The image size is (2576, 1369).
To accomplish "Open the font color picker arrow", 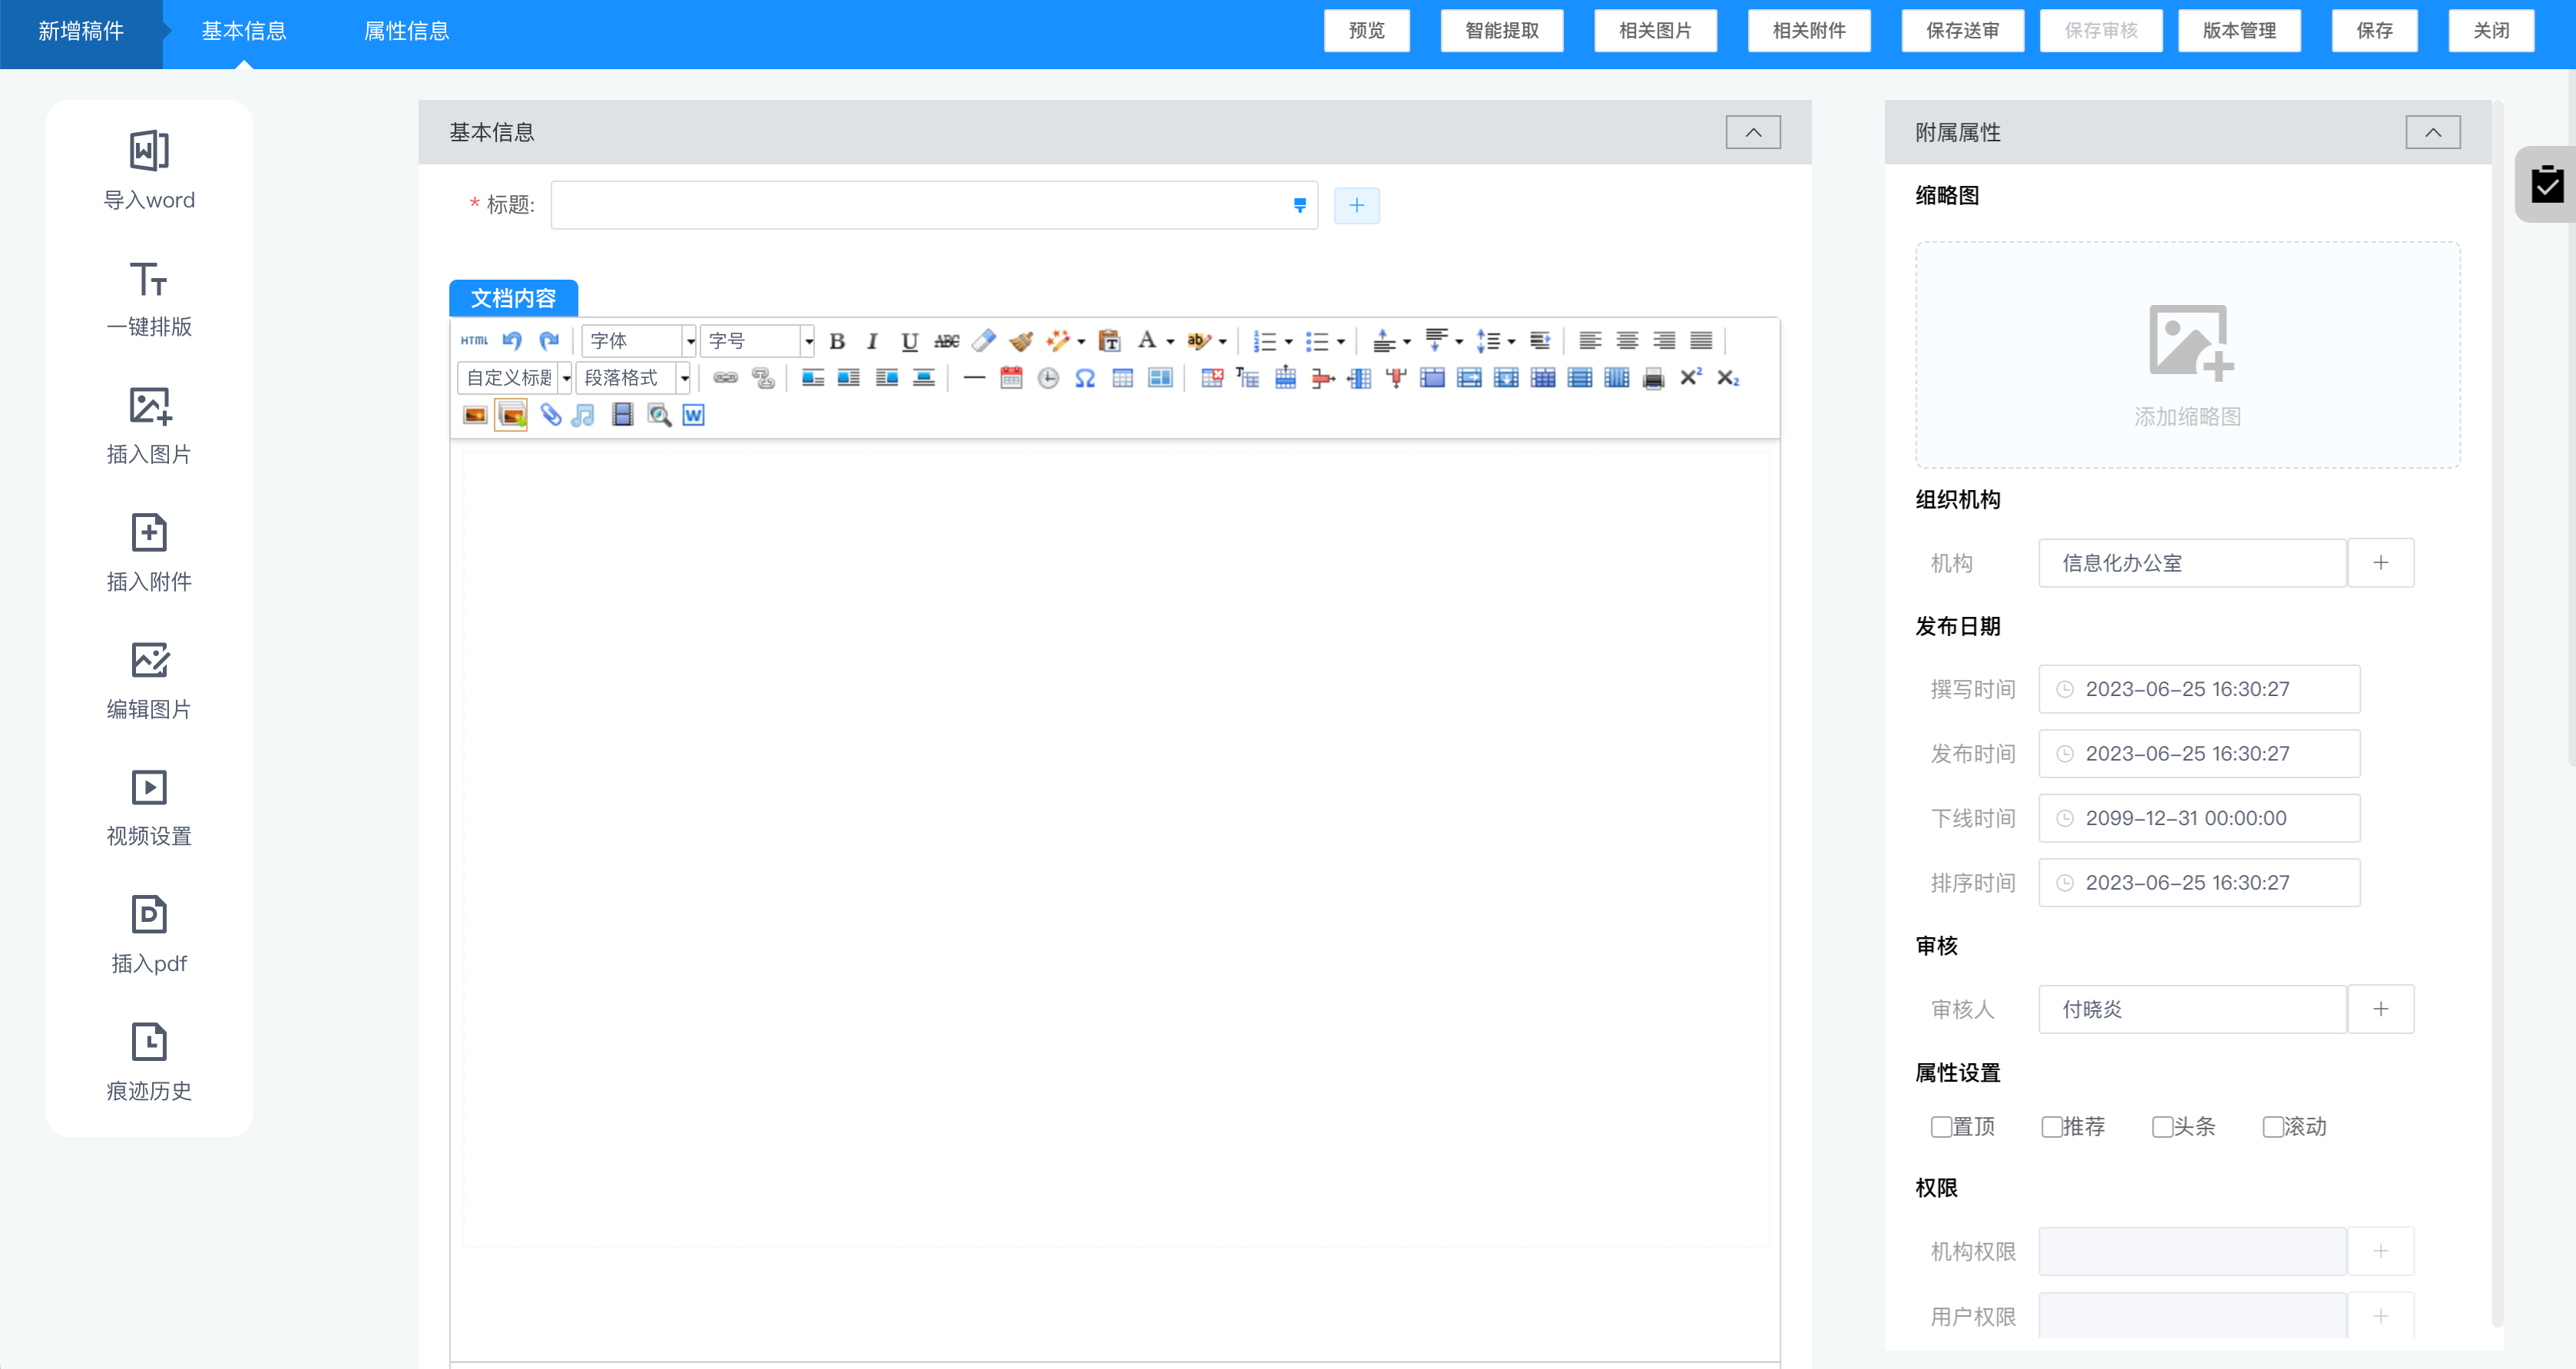I will (x=1170, y=342).
